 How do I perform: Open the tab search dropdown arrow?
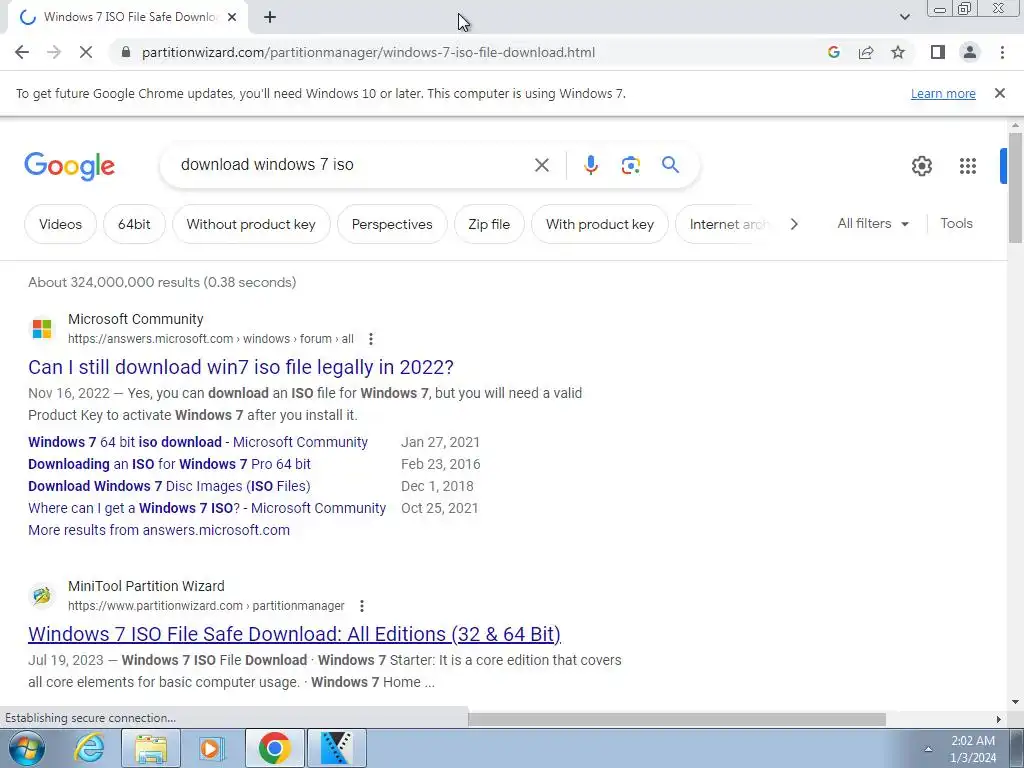coord(904,17)
